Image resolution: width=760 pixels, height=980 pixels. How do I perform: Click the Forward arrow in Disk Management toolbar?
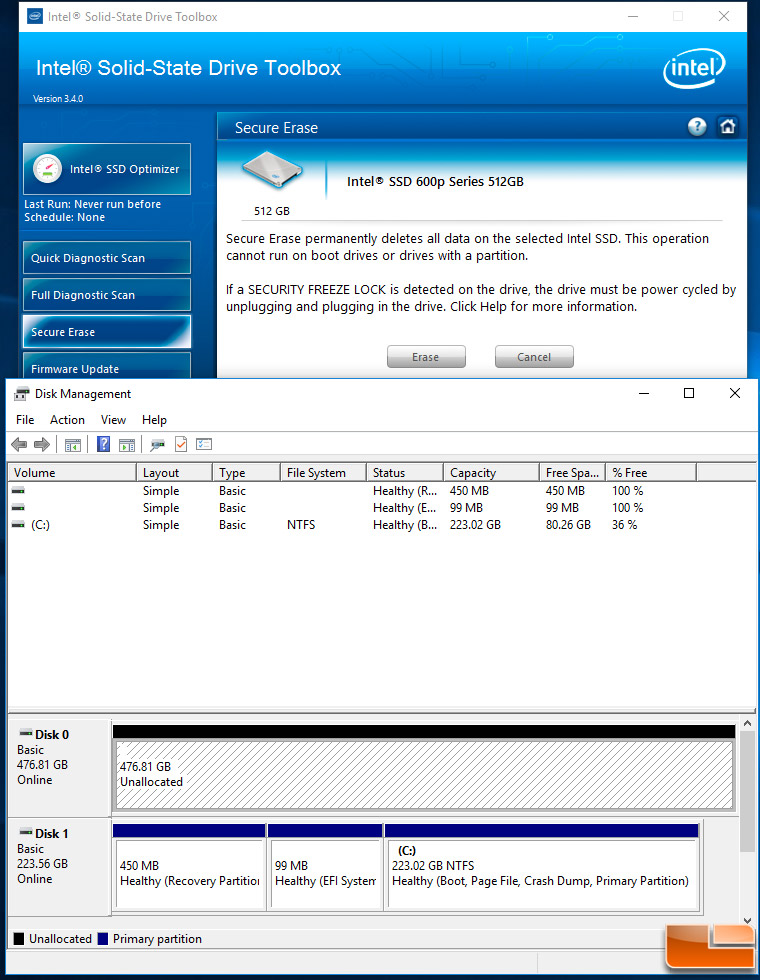coord(42,444)
